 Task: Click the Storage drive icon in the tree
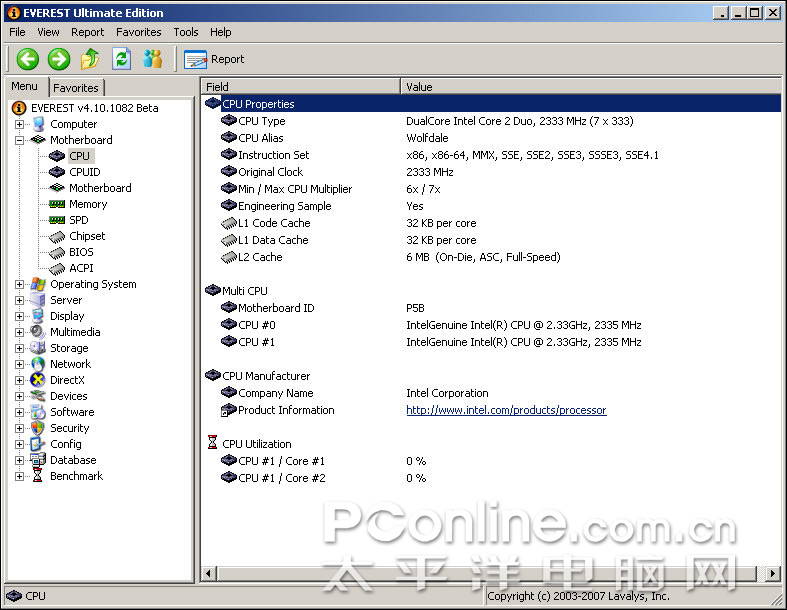(38, 348)
